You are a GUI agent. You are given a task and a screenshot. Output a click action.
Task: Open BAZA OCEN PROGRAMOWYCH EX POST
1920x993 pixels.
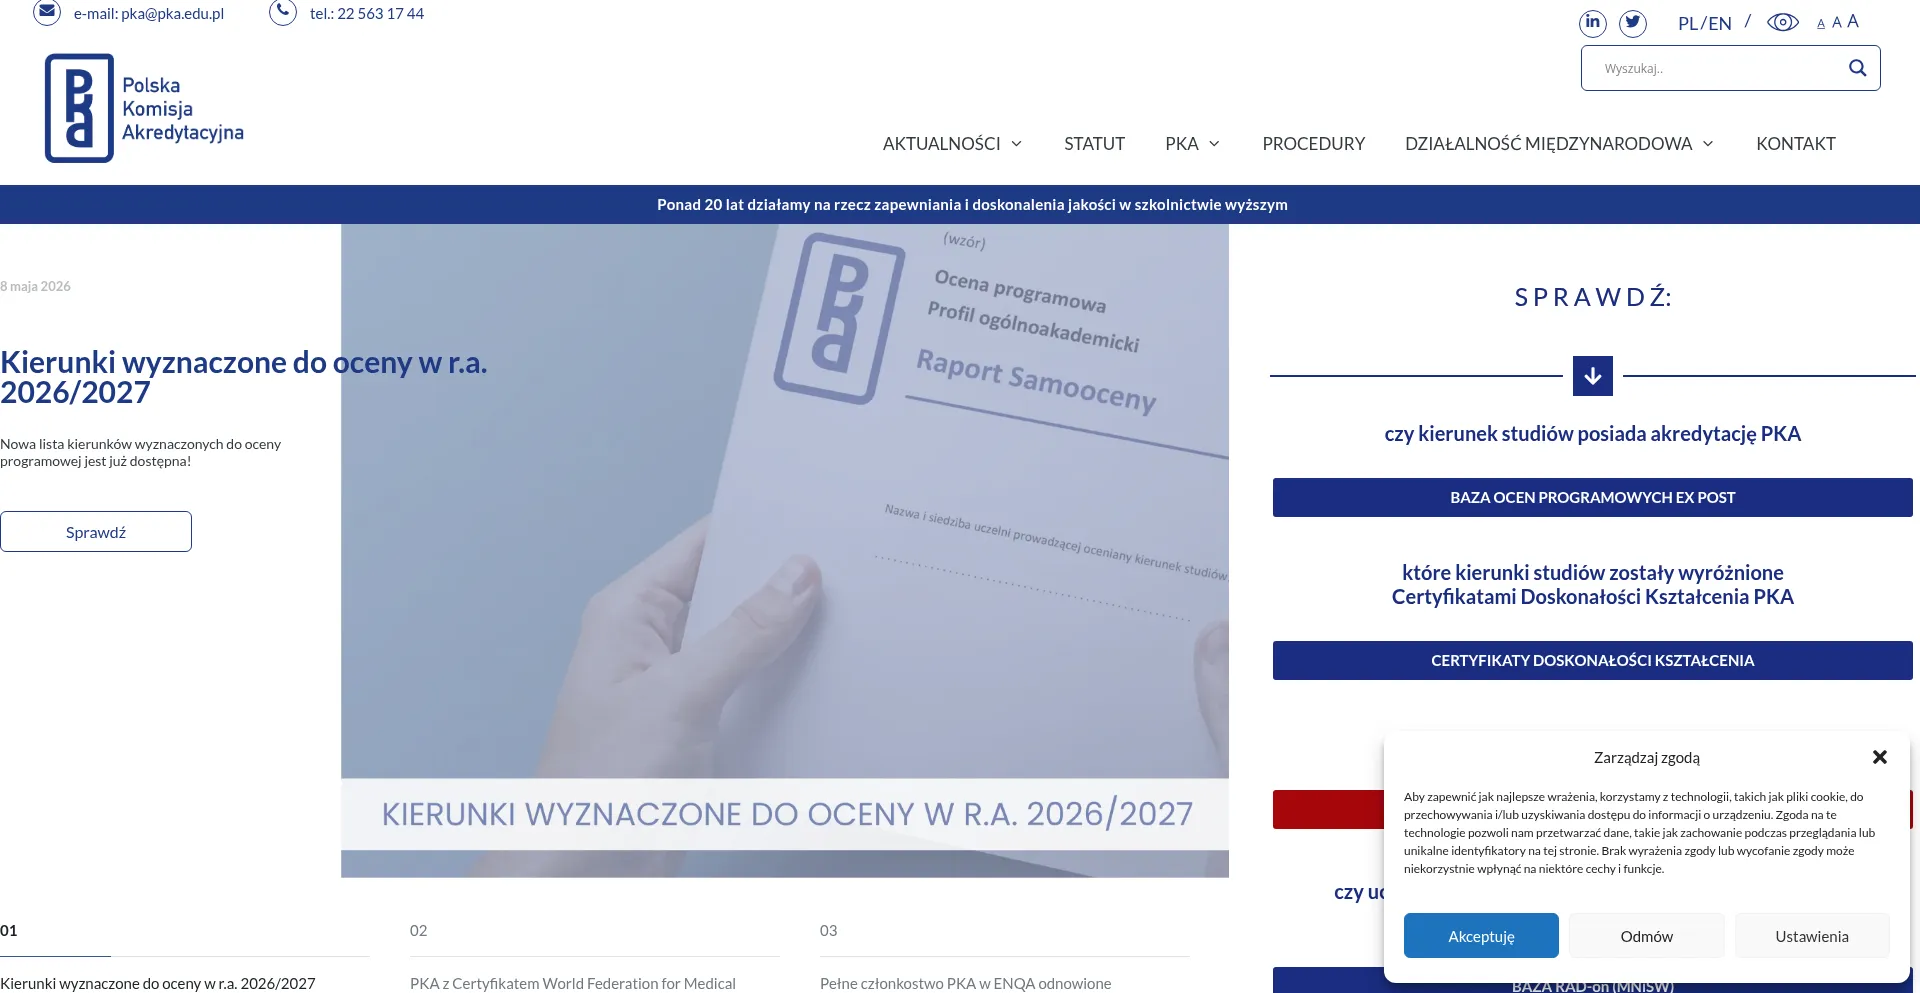pos(1593,497)
